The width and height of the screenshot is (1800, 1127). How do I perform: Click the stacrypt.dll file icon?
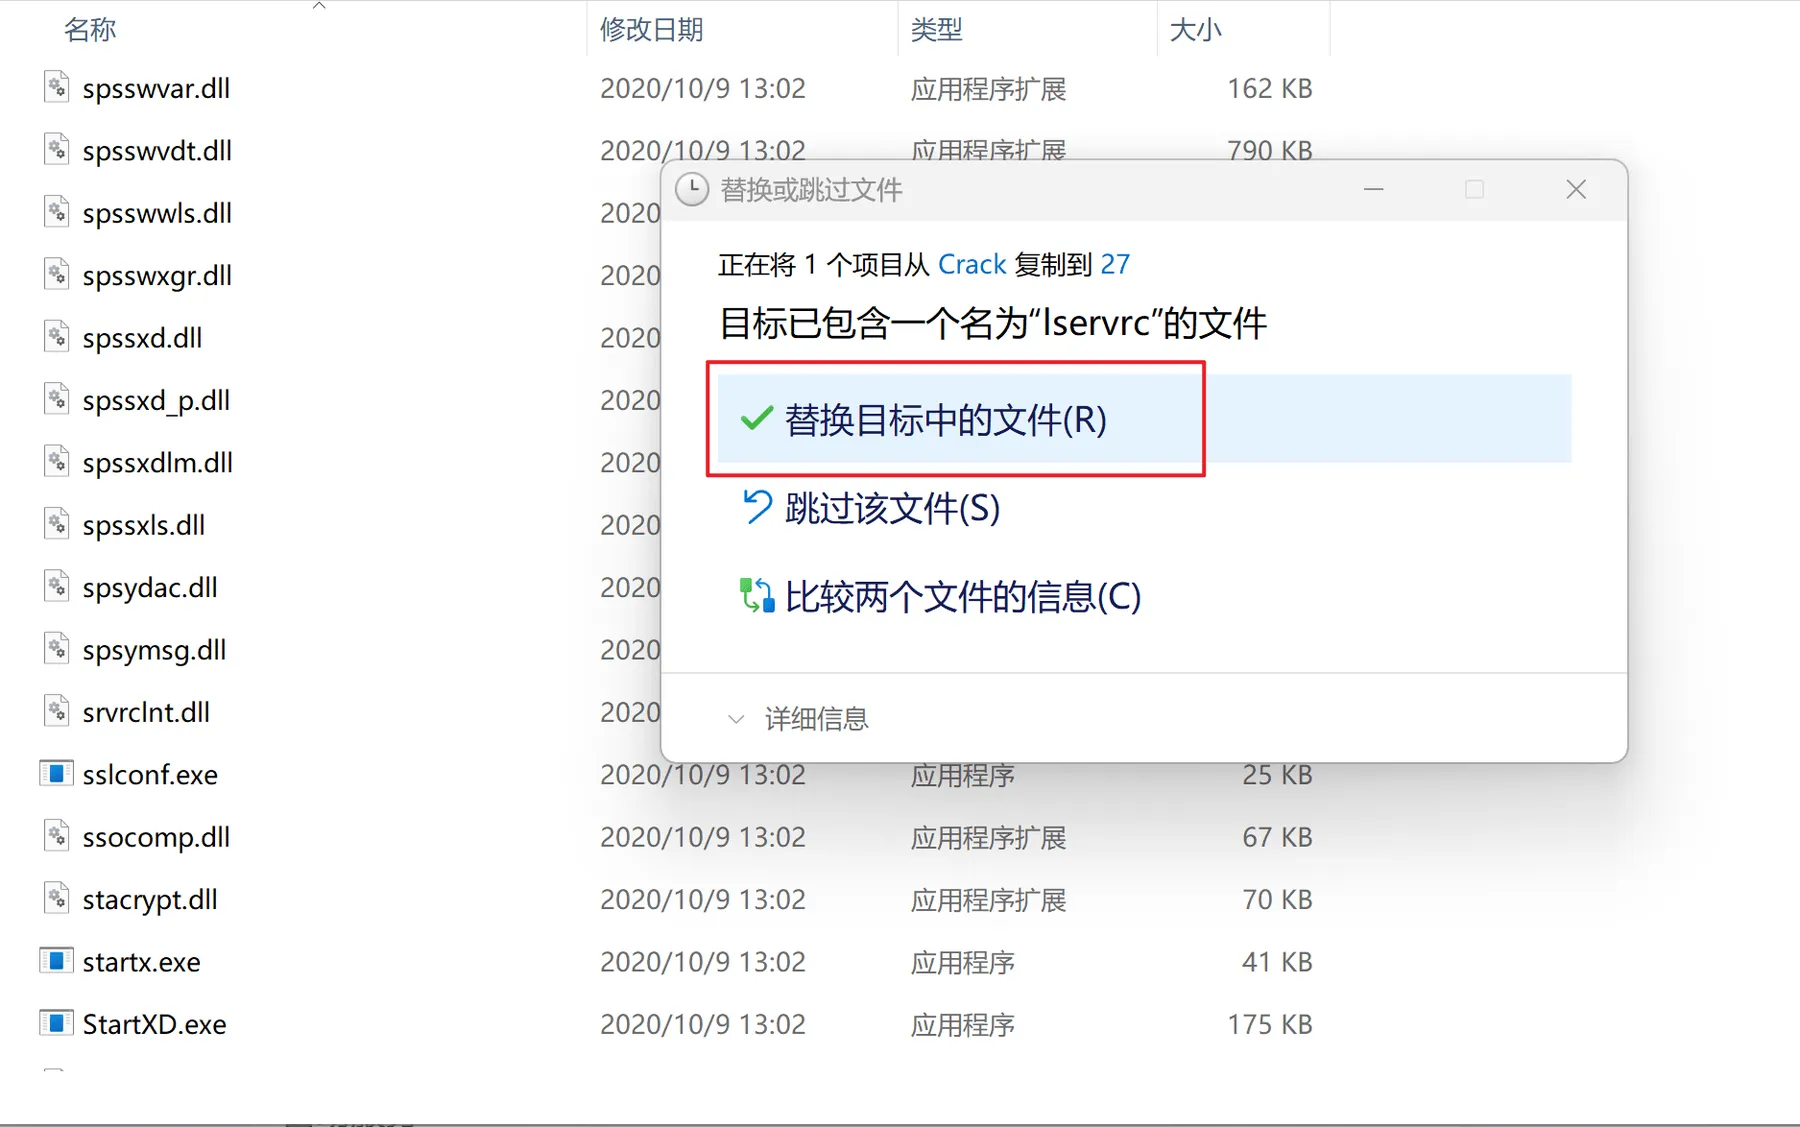pyautogui.click(x=56, y=899)
